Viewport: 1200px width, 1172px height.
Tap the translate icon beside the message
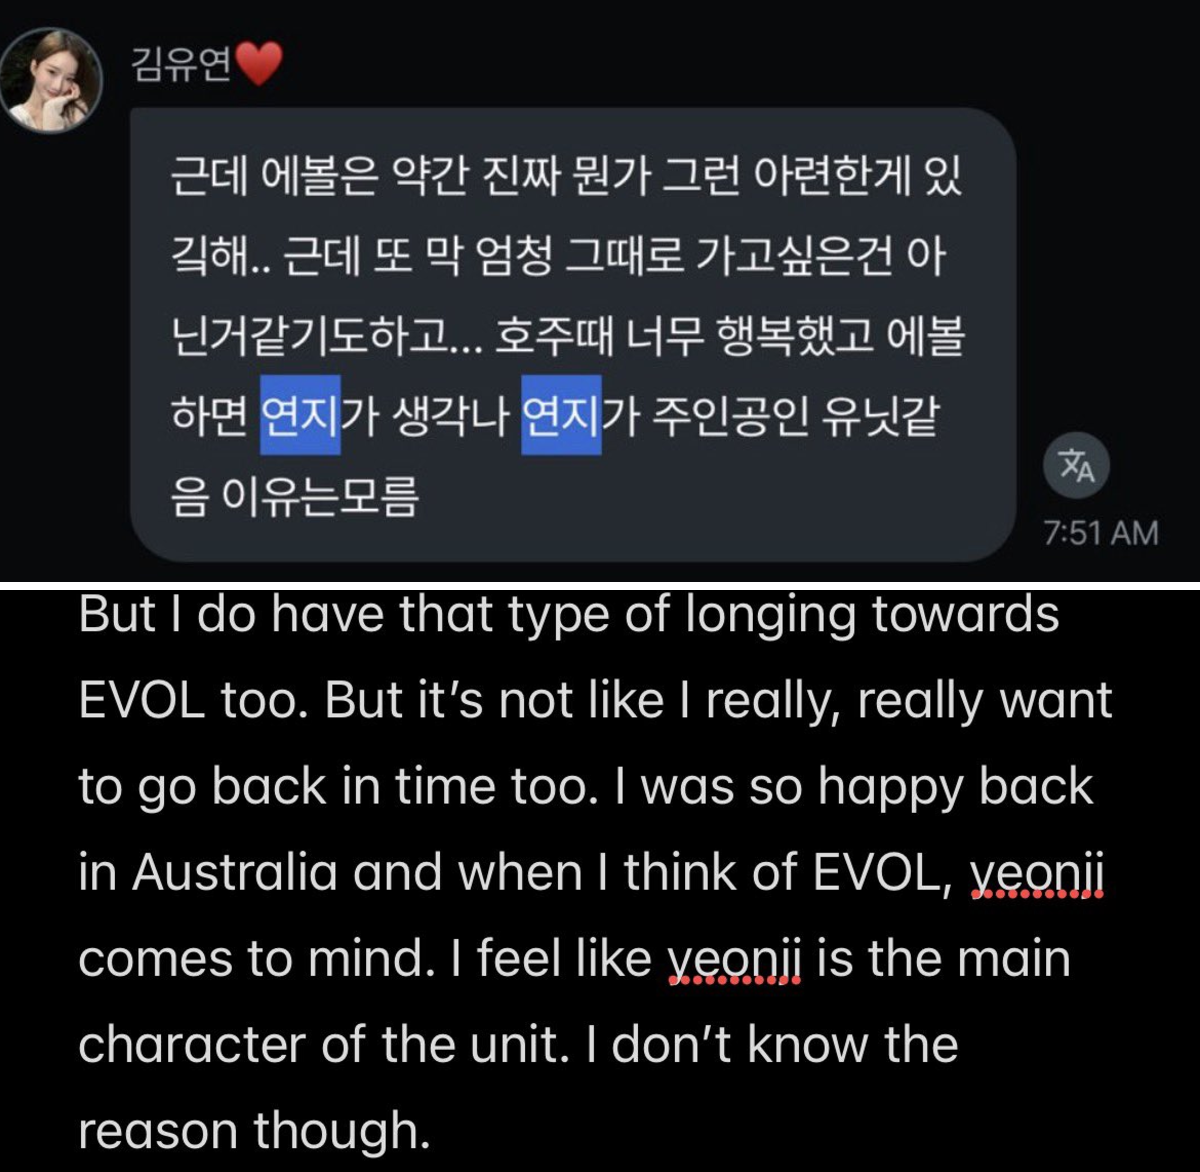(1076, 467)
